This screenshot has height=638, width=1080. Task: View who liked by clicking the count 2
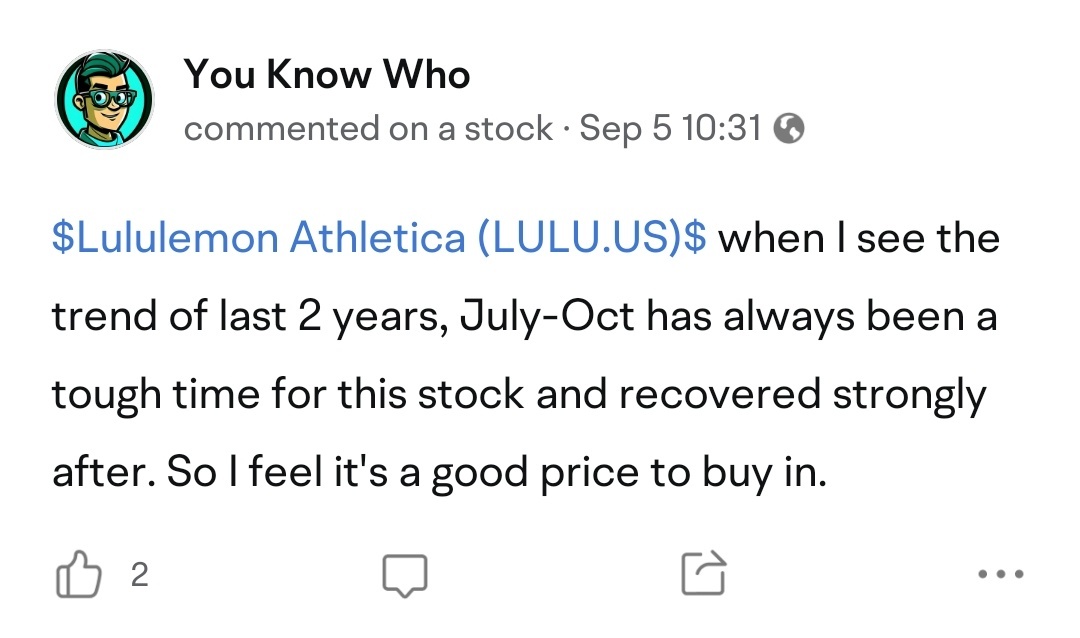point(140,575)
